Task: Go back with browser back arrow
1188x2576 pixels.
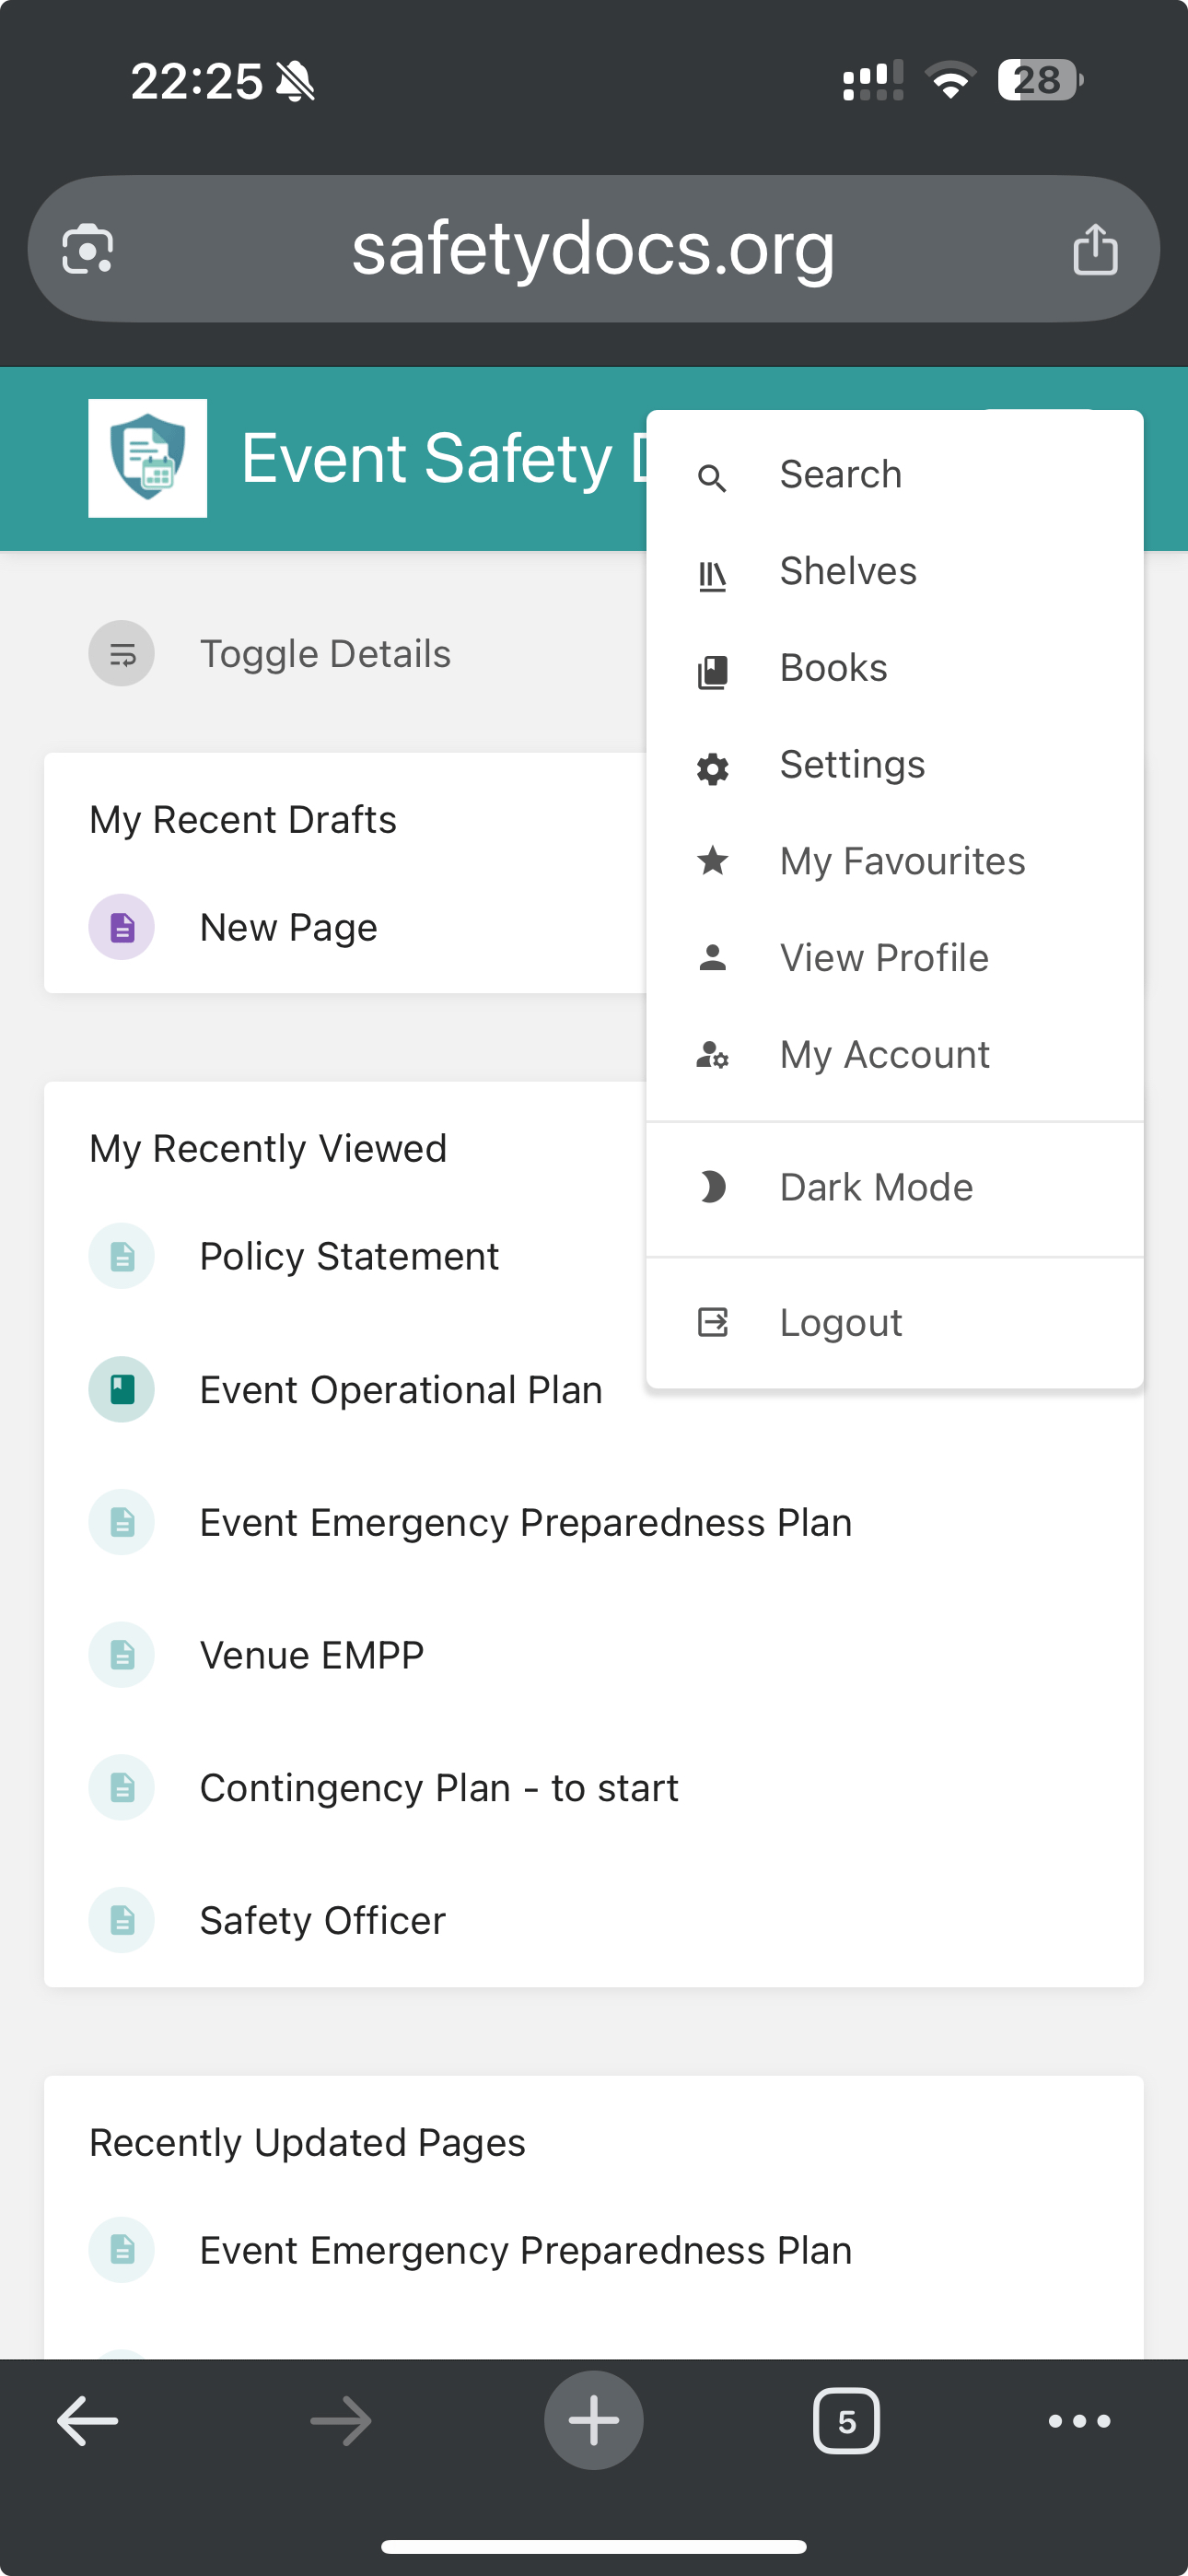Action: pos(88,2421)
